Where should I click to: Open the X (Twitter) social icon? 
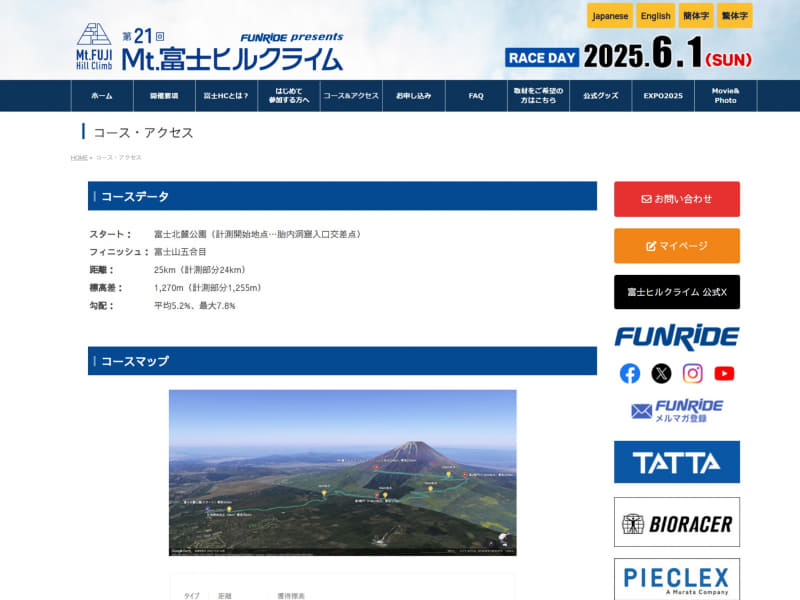661,374
